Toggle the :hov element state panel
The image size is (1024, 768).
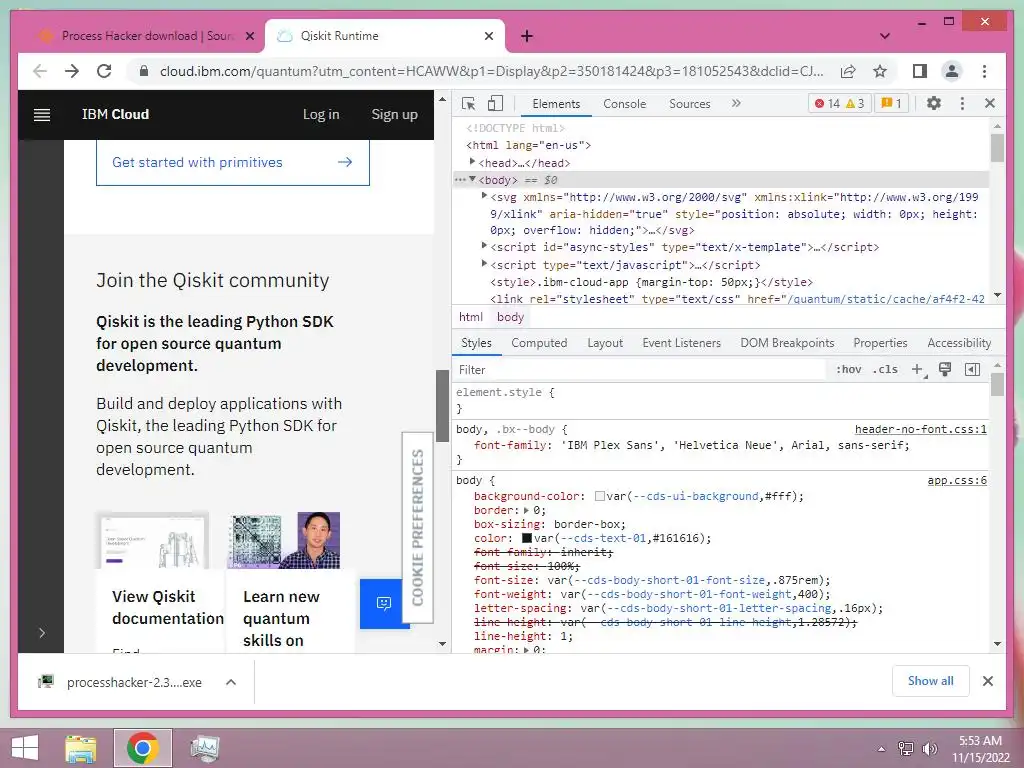(x=848, y=370)
